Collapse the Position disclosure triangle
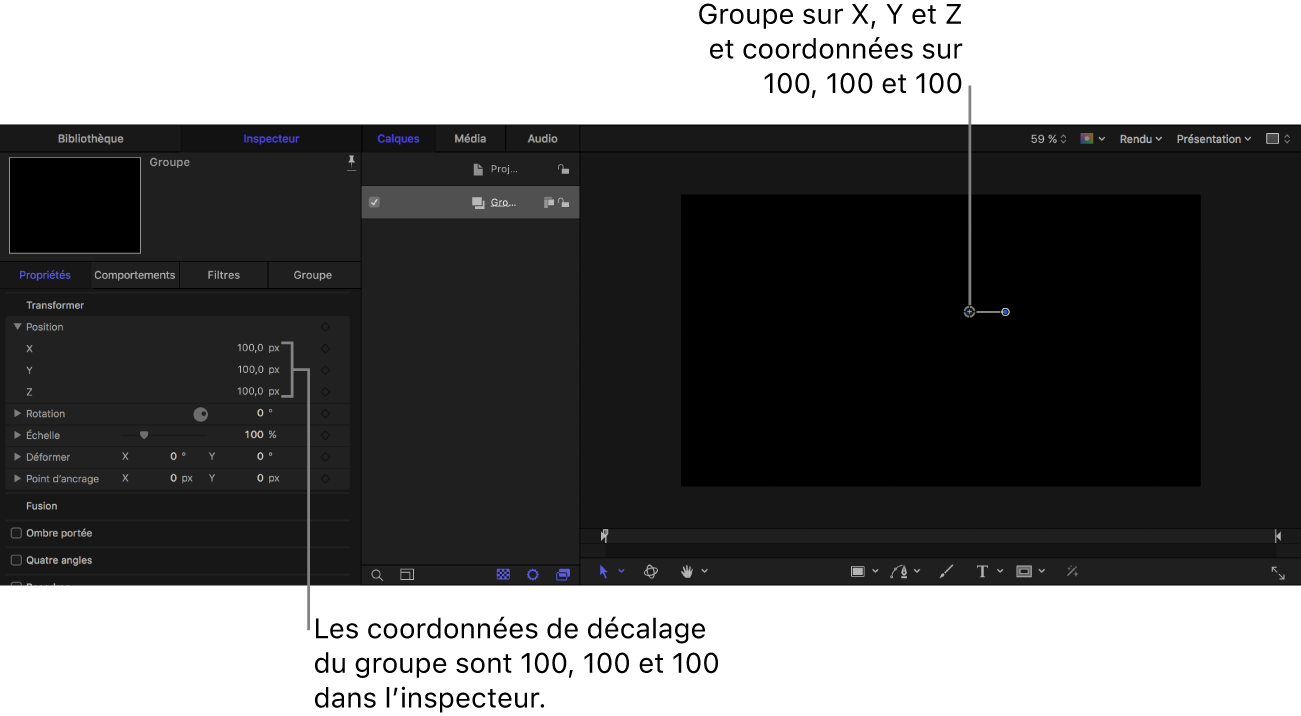The width and height of the screenshot is (1301, 716). point(17,327)
